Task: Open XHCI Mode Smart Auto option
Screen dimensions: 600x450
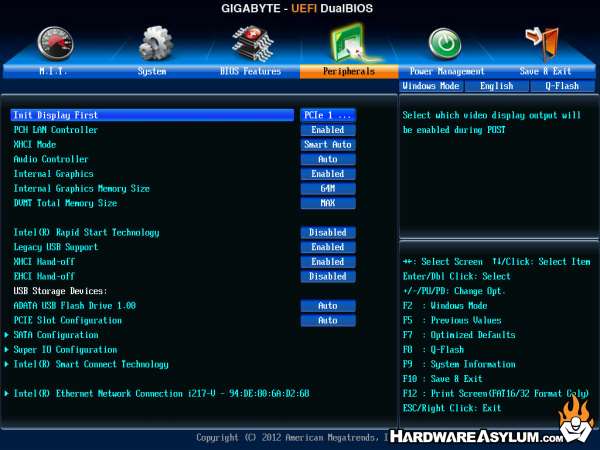Action: pyautogui.click(x=328, y=145)
